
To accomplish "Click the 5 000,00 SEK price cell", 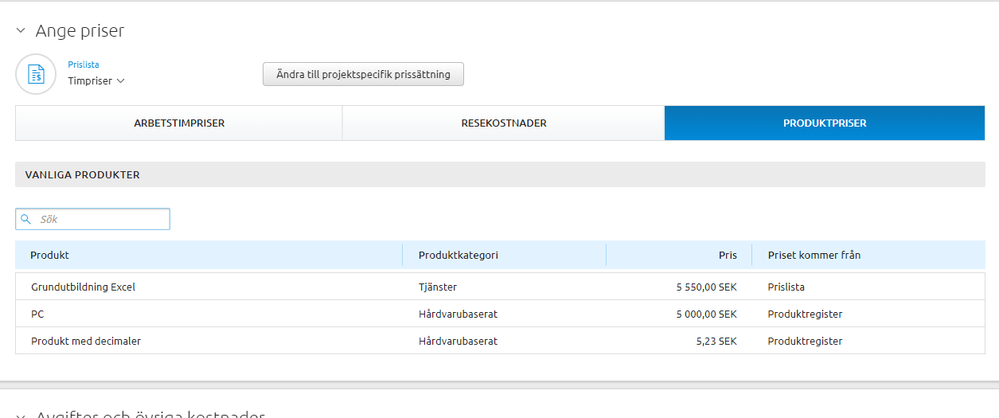I will point(707,314).
